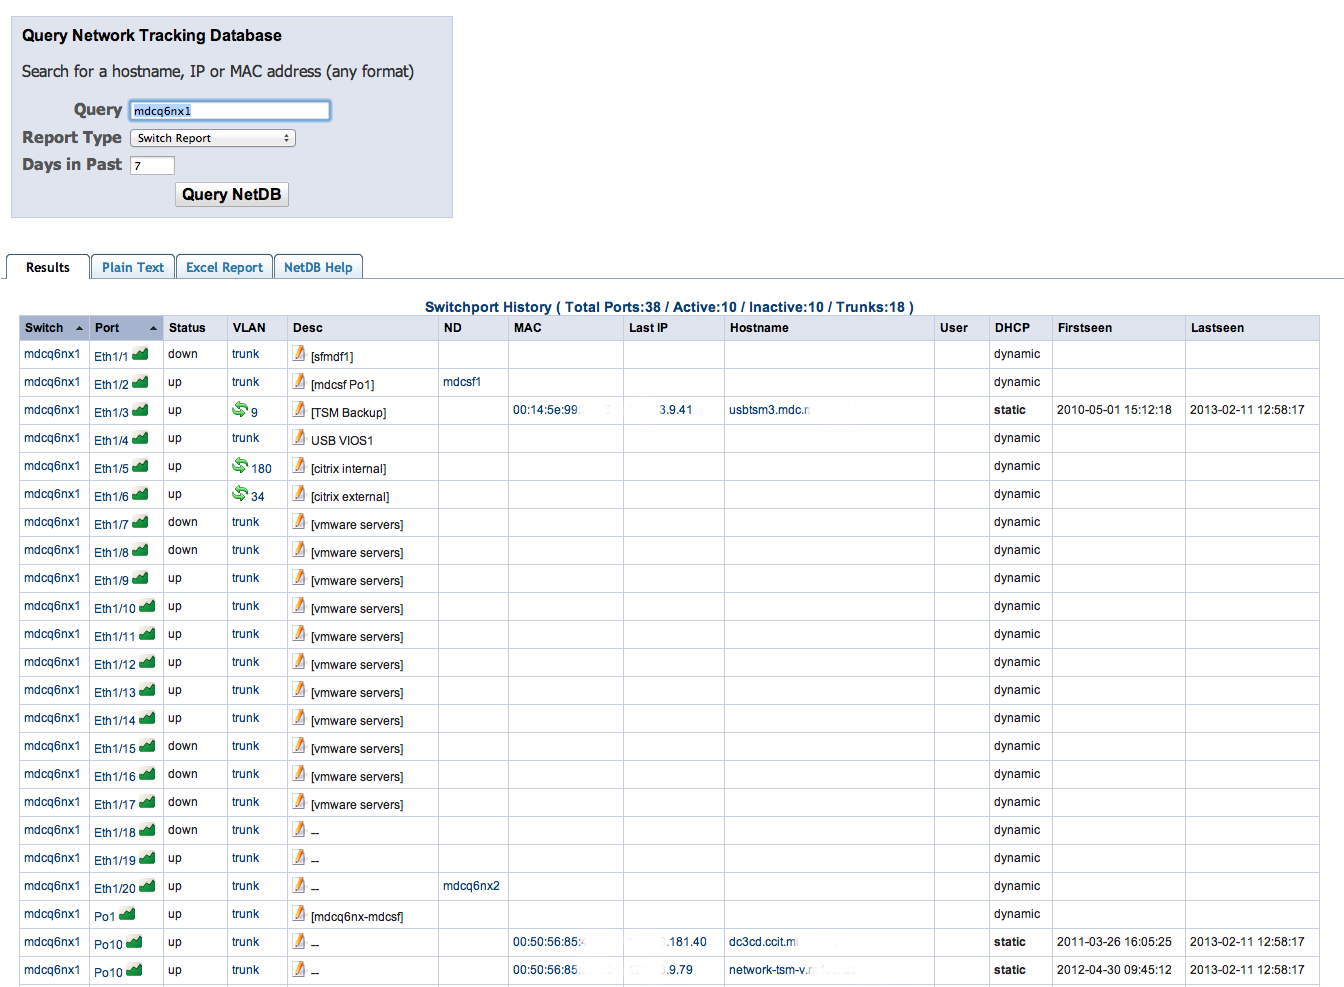The height and width of the screenshot is (987, 1344).
Task: Click the green VLAN change icon beside 34
Action: tap(240, 493)
